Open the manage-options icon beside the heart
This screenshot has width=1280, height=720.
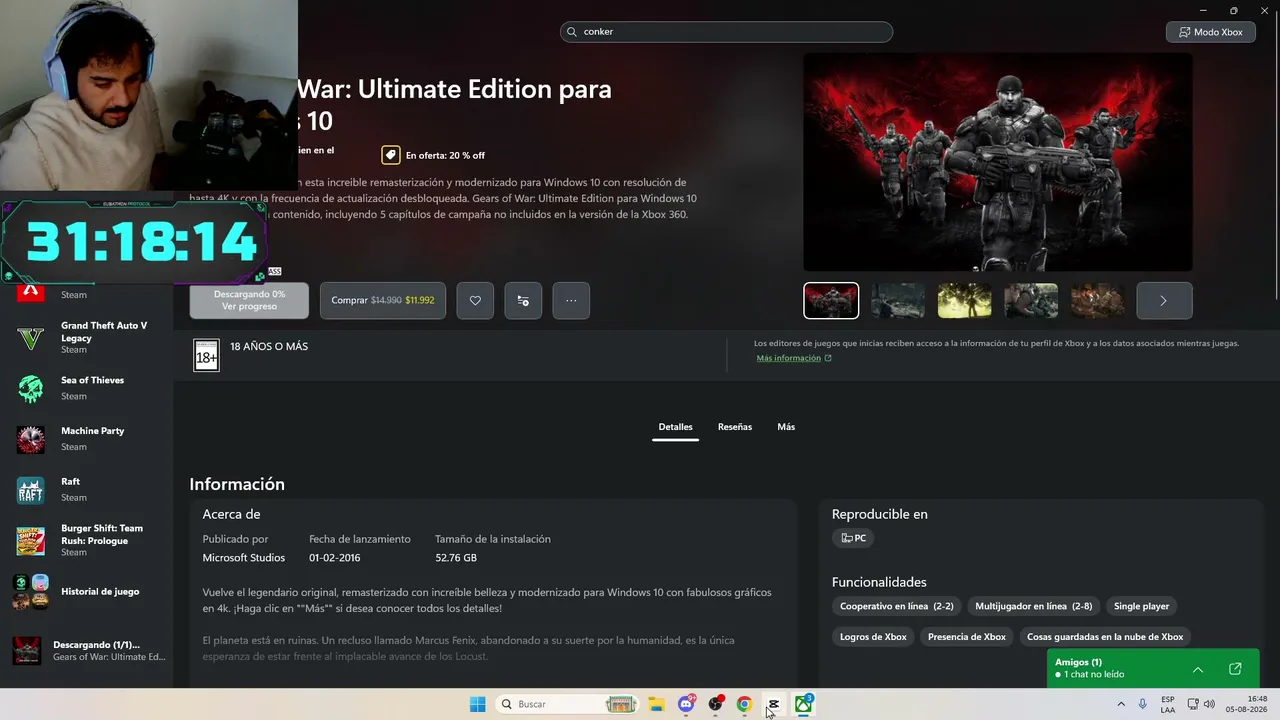(523, 300)
